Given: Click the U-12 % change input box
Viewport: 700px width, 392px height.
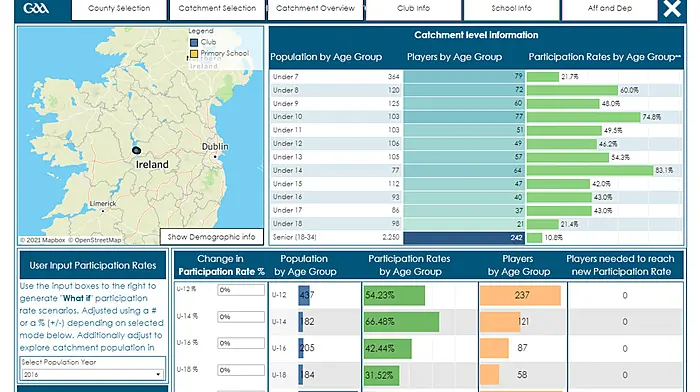Looking at the screenshot, I should pos(241,290).
